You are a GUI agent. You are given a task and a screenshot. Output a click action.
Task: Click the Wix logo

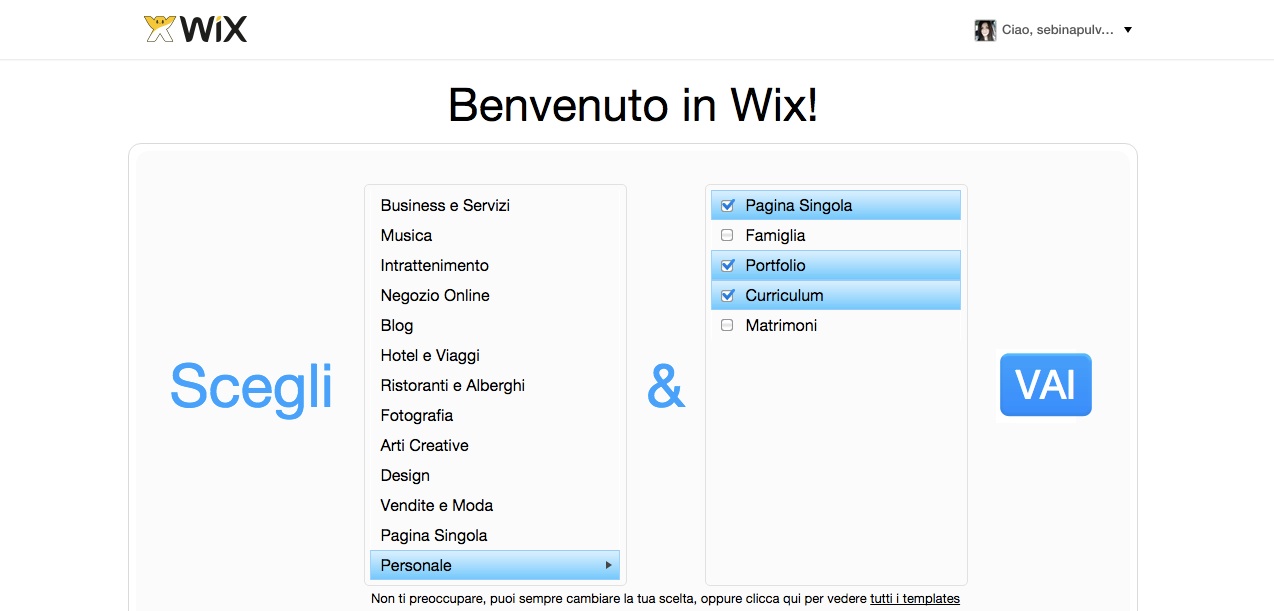(196, 29)
